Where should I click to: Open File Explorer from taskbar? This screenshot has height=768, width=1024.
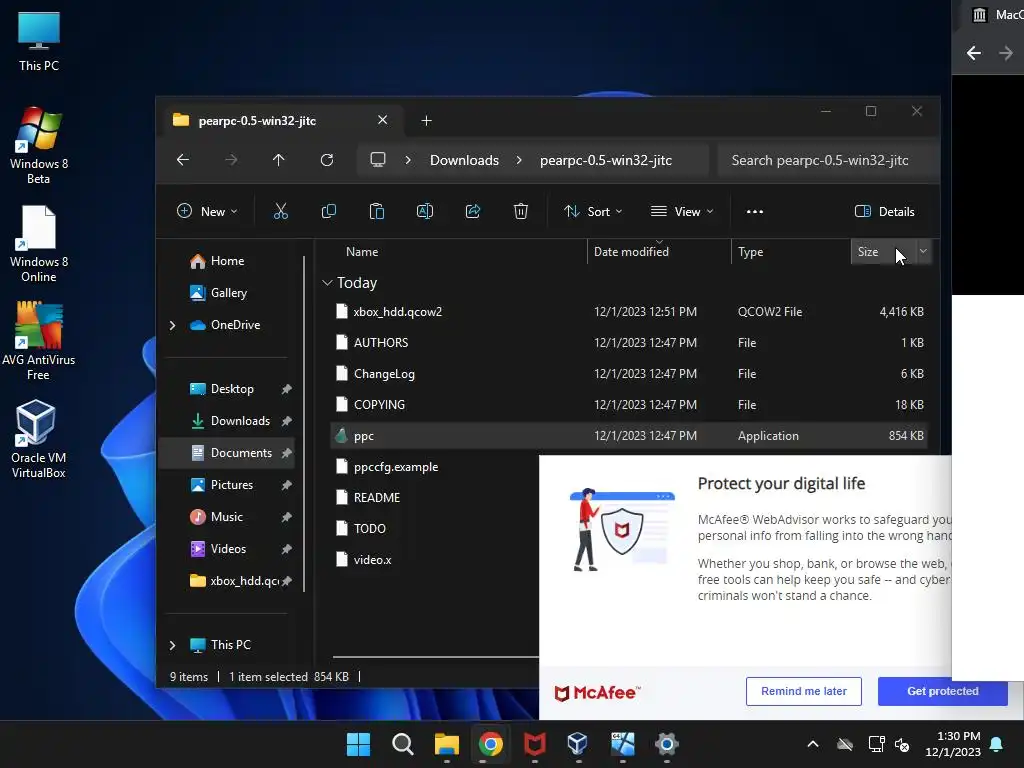coord(447,744)
